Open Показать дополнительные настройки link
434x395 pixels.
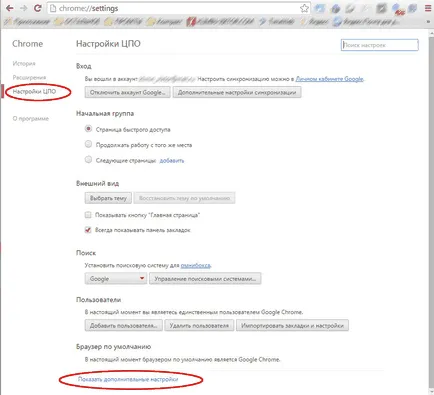tap(128, 379)
